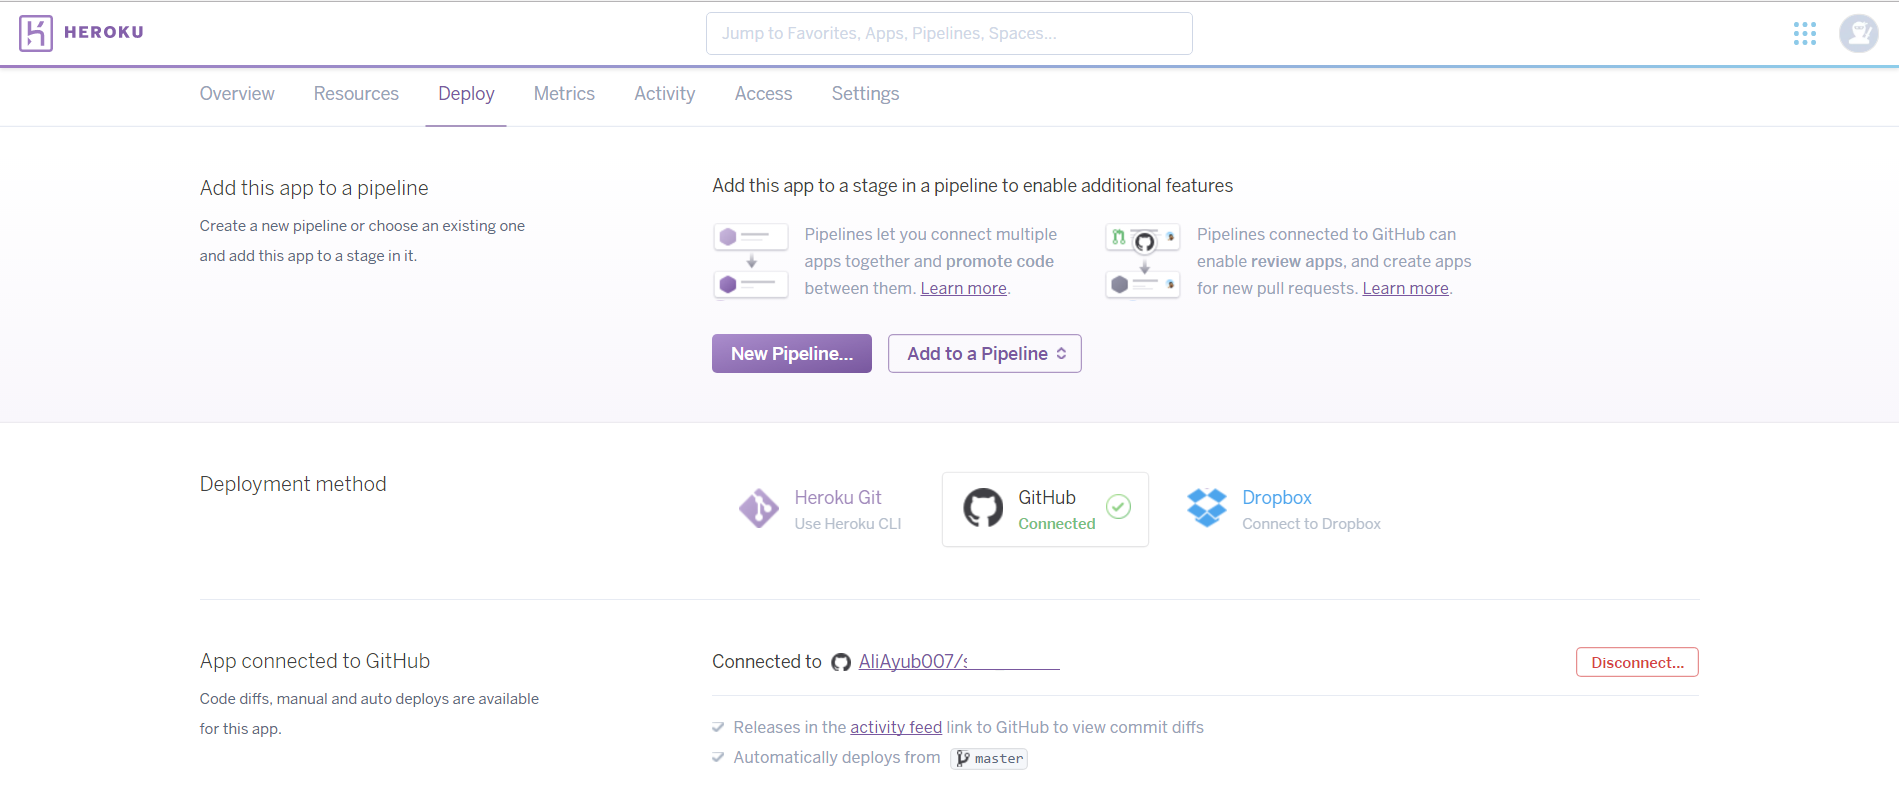Screen dimensions: 1899x785
Task: Click the pipeline stages illustration icon
Action: (750, 261)
